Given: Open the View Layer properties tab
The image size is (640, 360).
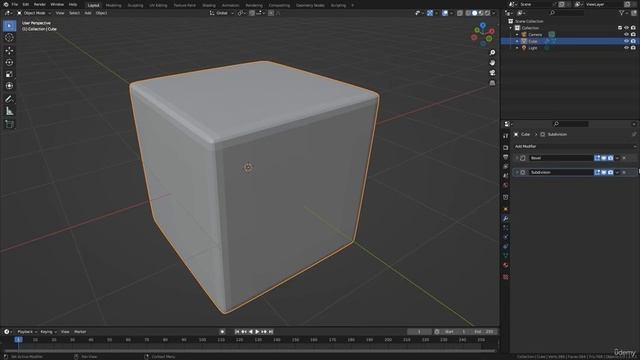Looking at the screenshot, I should coord(506,167).
